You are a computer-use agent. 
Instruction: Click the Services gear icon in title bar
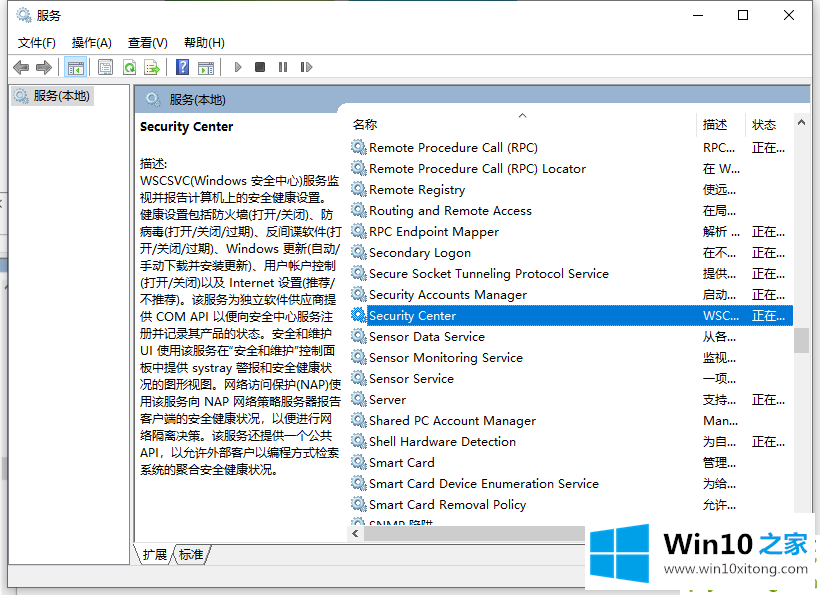tap(24, 15)
